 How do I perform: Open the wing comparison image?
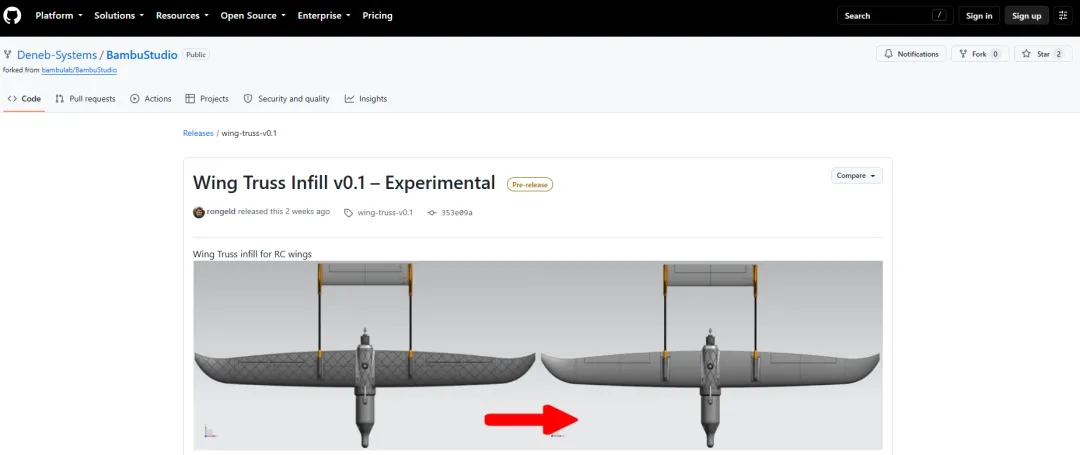point(538,355)
